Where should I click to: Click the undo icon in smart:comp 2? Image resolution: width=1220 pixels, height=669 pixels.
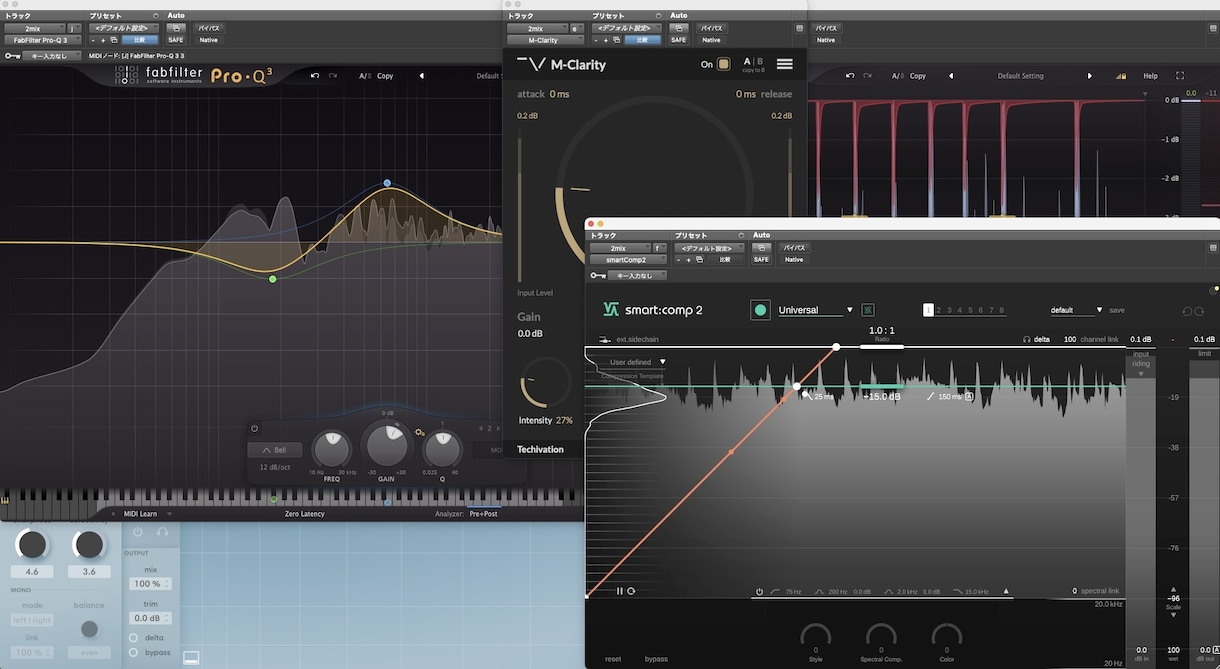click(x=1187, y=311)
